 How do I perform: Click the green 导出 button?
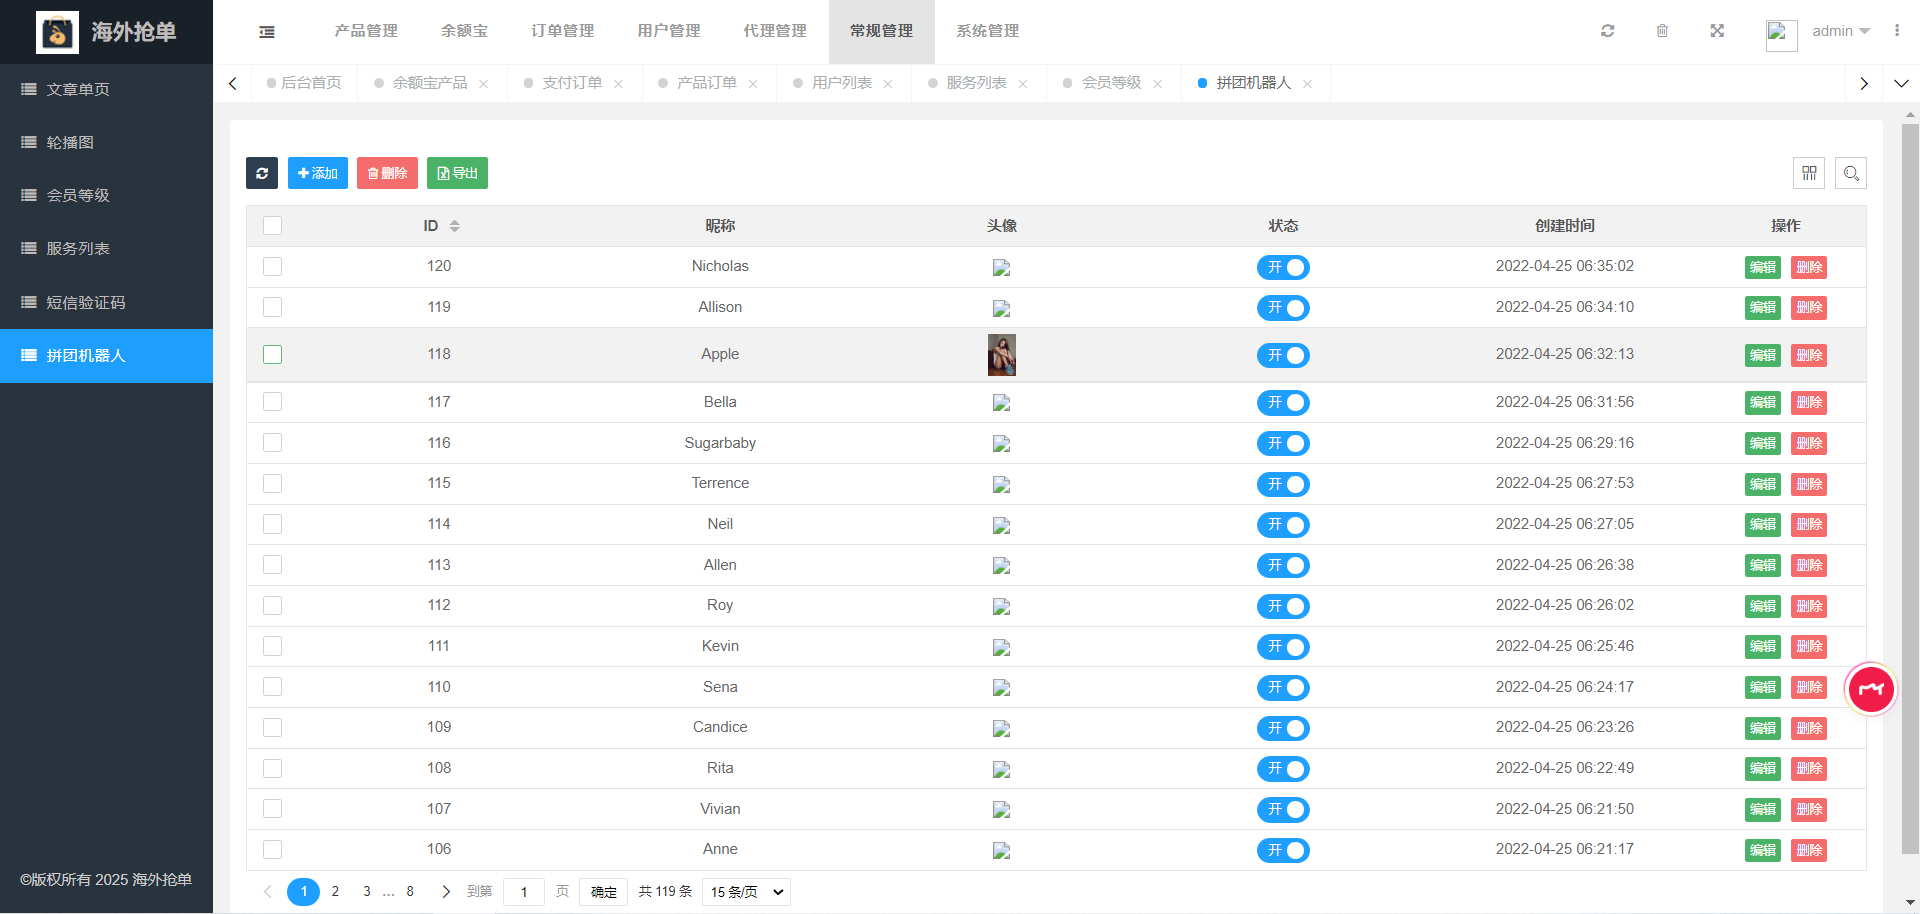point(457,173)
